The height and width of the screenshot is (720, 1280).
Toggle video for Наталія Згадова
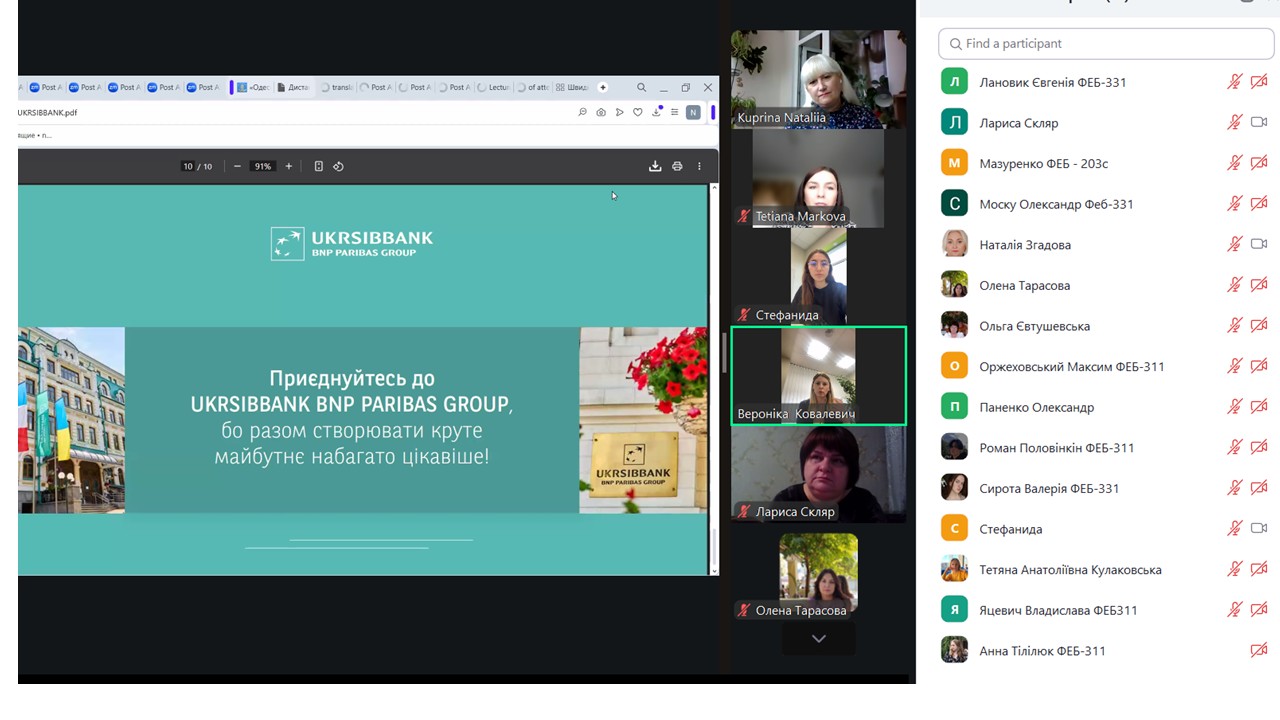[x=1259, y=245]
